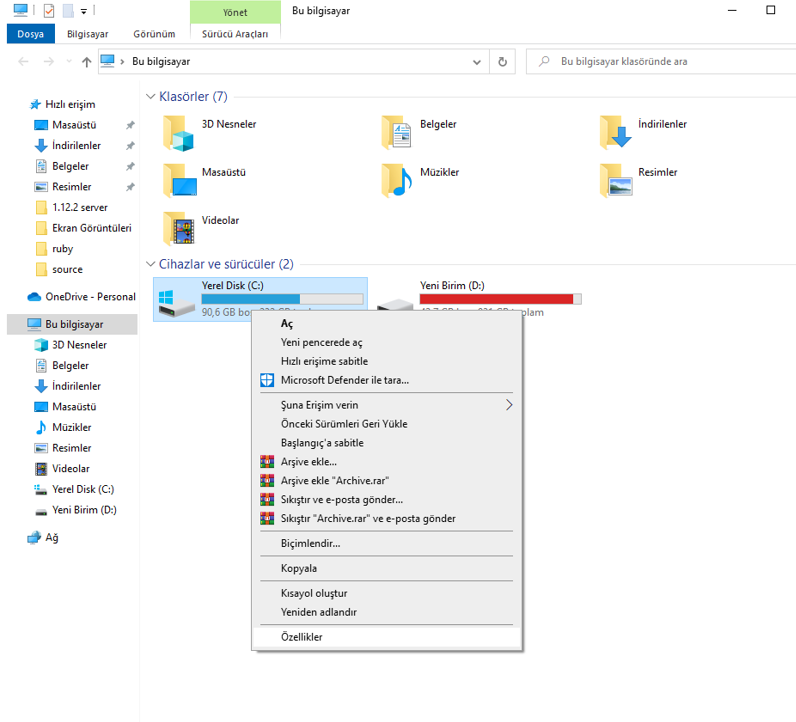Click the chevron after computer icon in address bar

[x=122, y=62]
